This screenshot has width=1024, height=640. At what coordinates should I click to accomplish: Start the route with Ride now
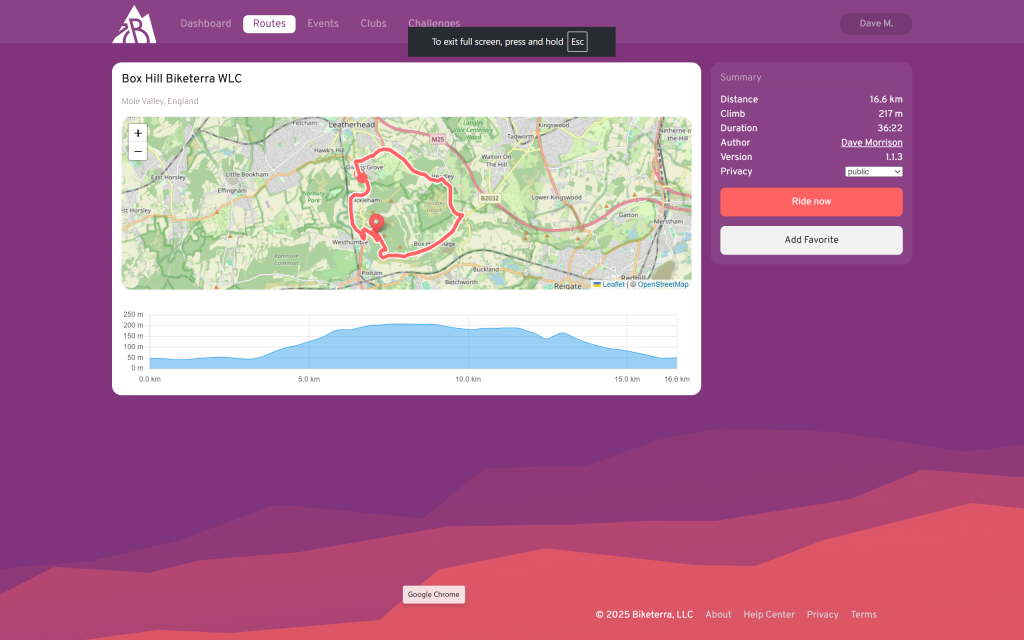pos(811,202)
